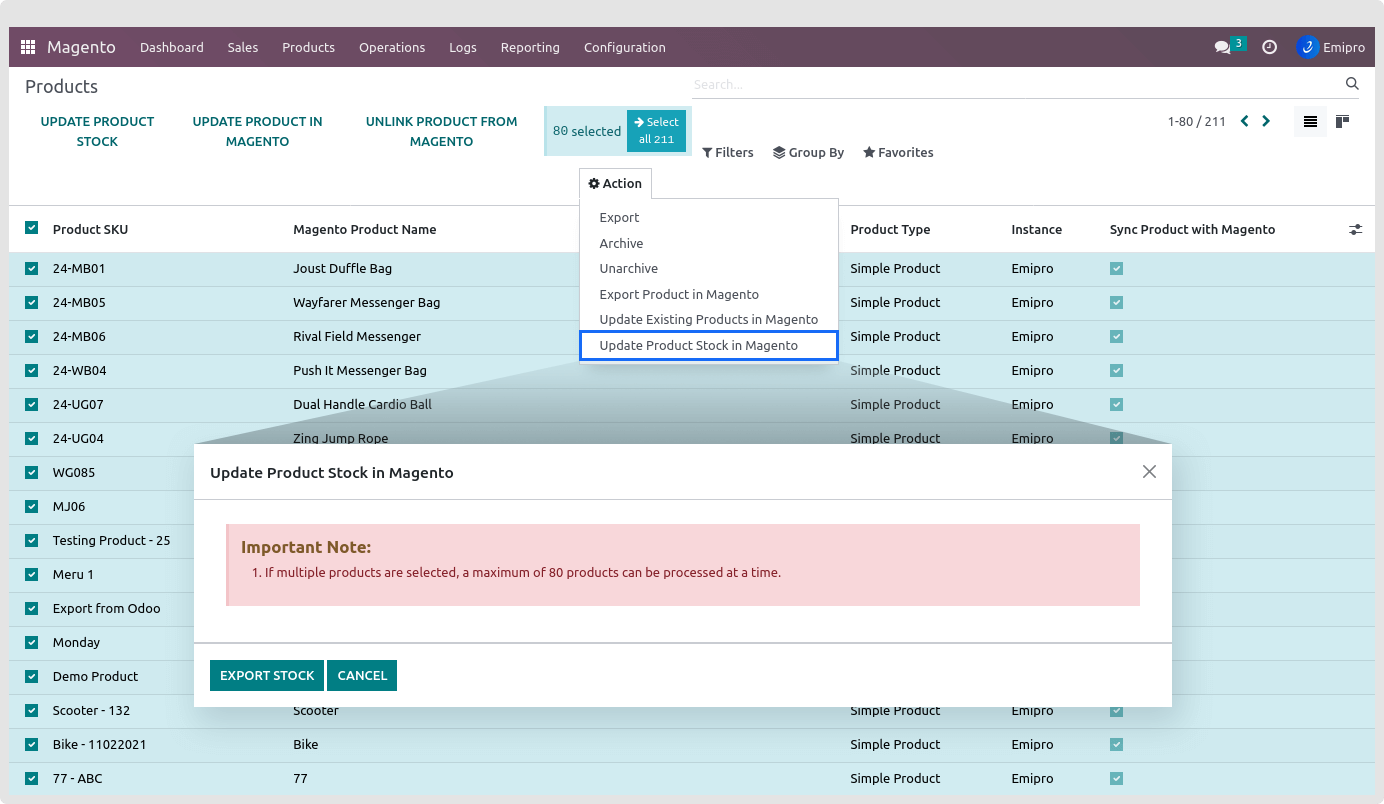Go to next page of products
Screen dimensions: 1384x804
tap(1266, 121)
